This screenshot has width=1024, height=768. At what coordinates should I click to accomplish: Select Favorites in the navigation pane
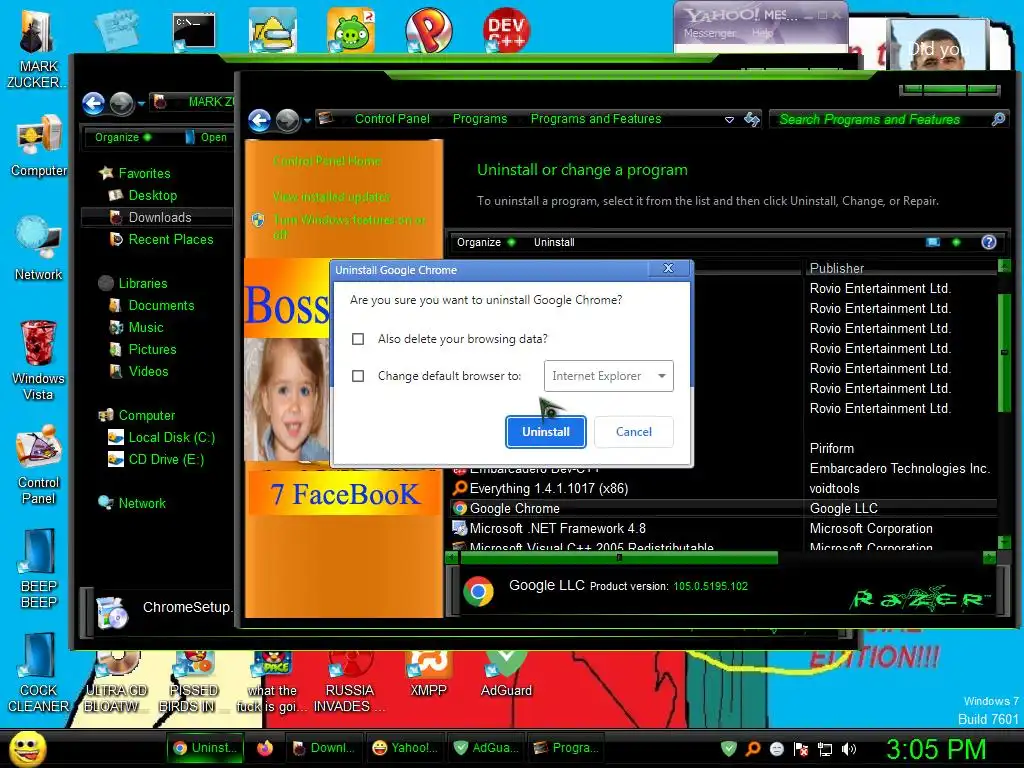[x=144, y=174]
